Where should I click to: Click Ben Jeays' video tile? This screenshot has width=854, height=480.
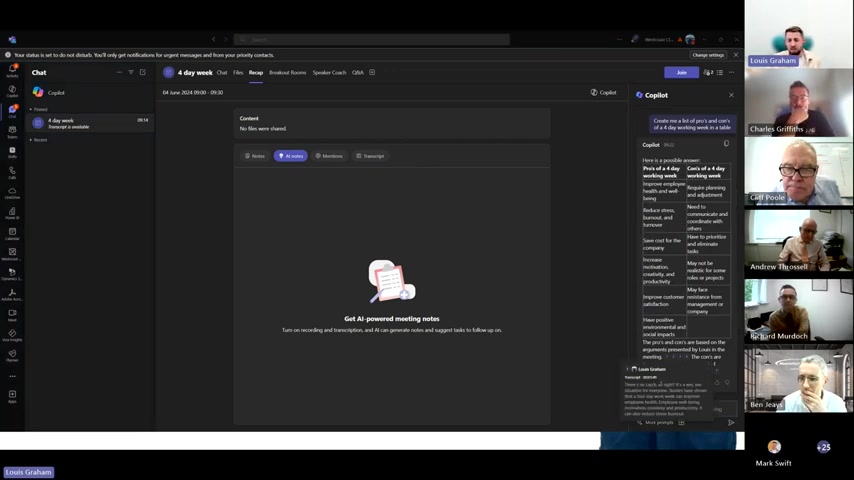tap(798, 378)
